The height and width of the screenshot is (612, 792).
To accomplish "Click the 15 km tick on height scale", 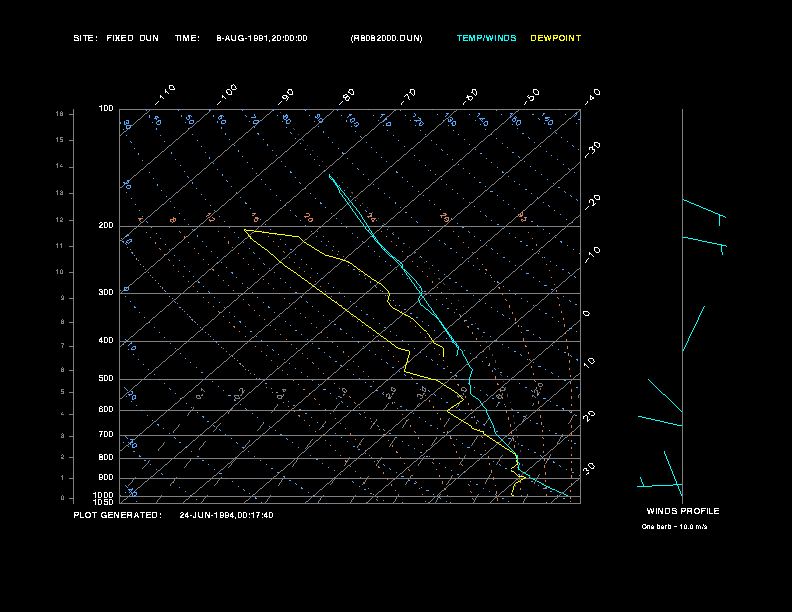I will (x=60, y=140).
